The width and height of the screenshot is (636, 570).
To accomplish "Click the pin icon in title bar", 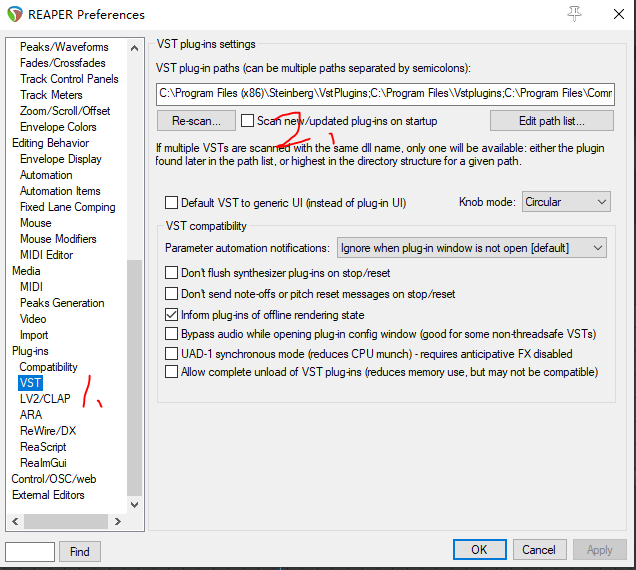I will [574, 14].
